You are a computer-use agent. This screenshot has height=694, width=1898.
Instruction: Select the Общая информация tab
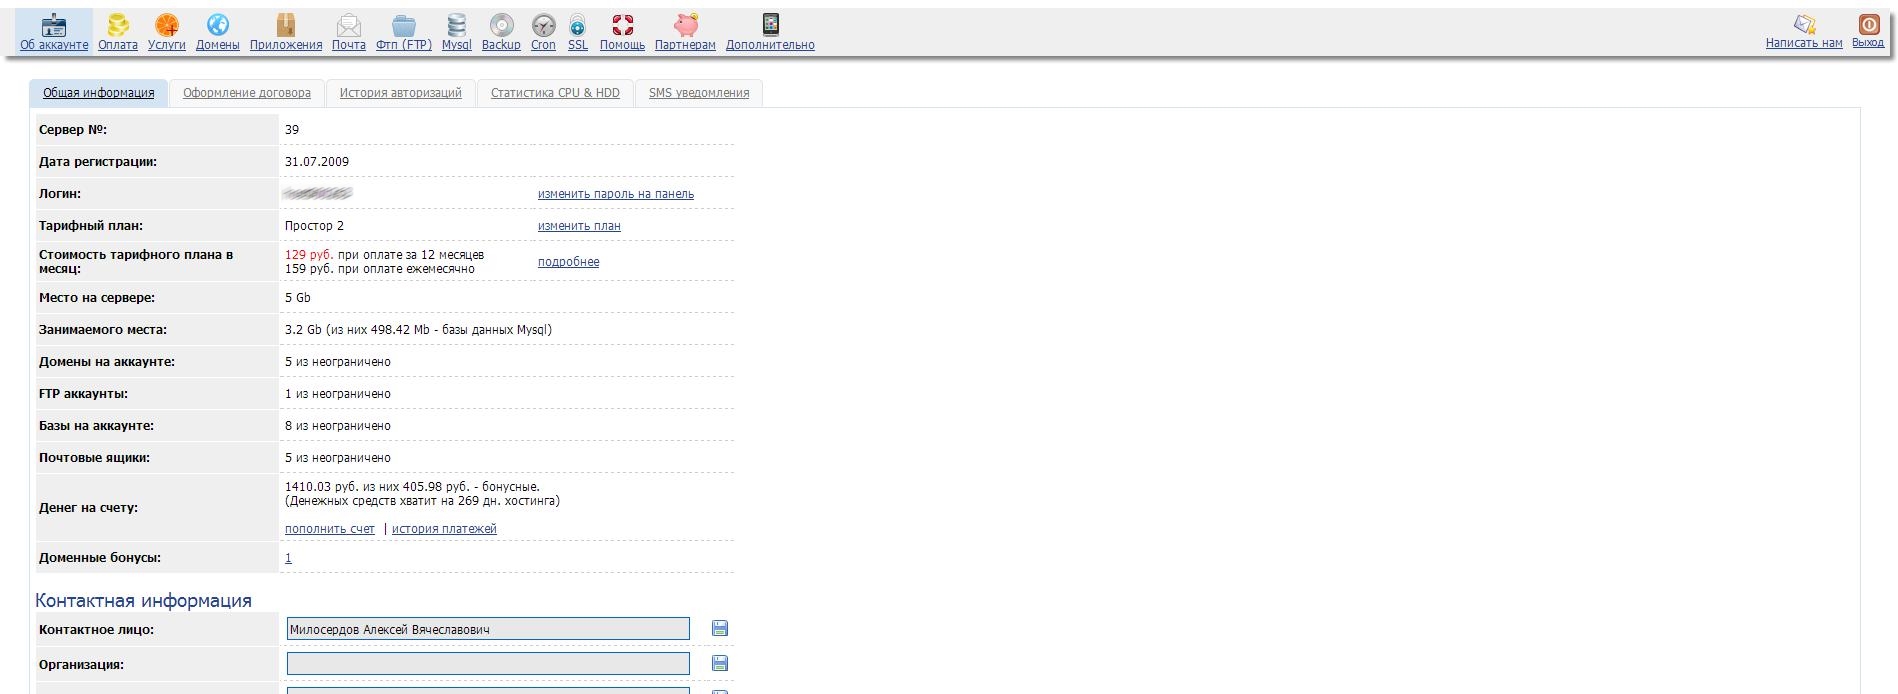(x=98, y=93)
